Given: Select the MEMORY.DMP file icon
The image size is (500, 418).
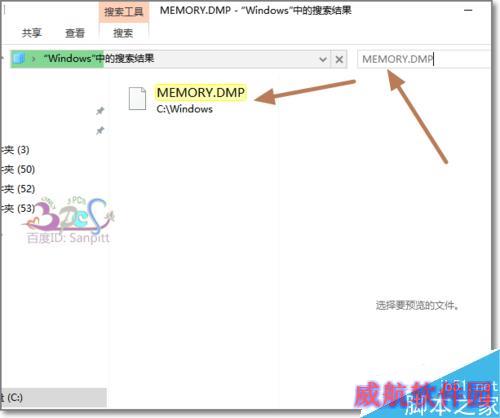Looking at the screenshot, I should tap(137, 98).
